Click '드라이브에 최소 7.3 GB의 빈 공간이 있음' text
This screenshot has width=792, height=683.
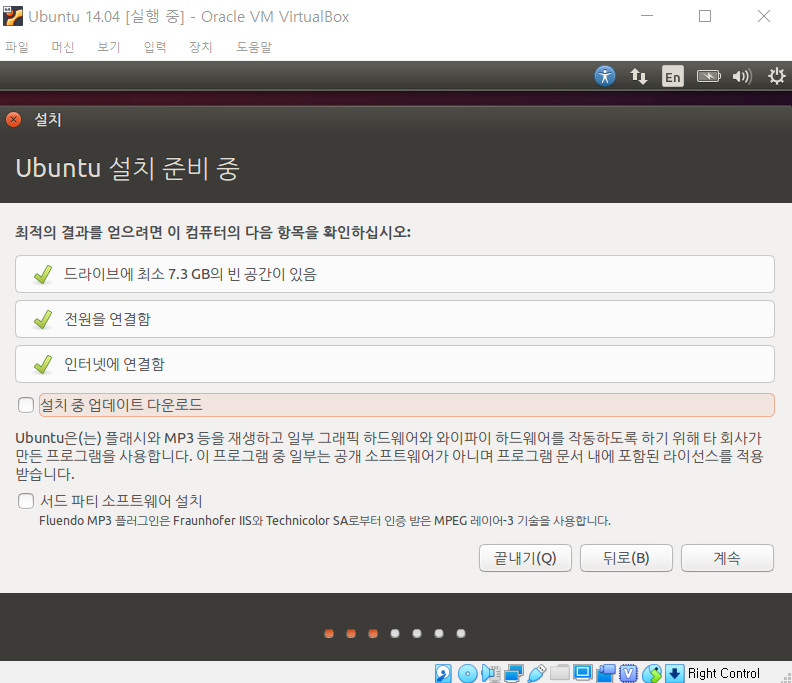190,274
